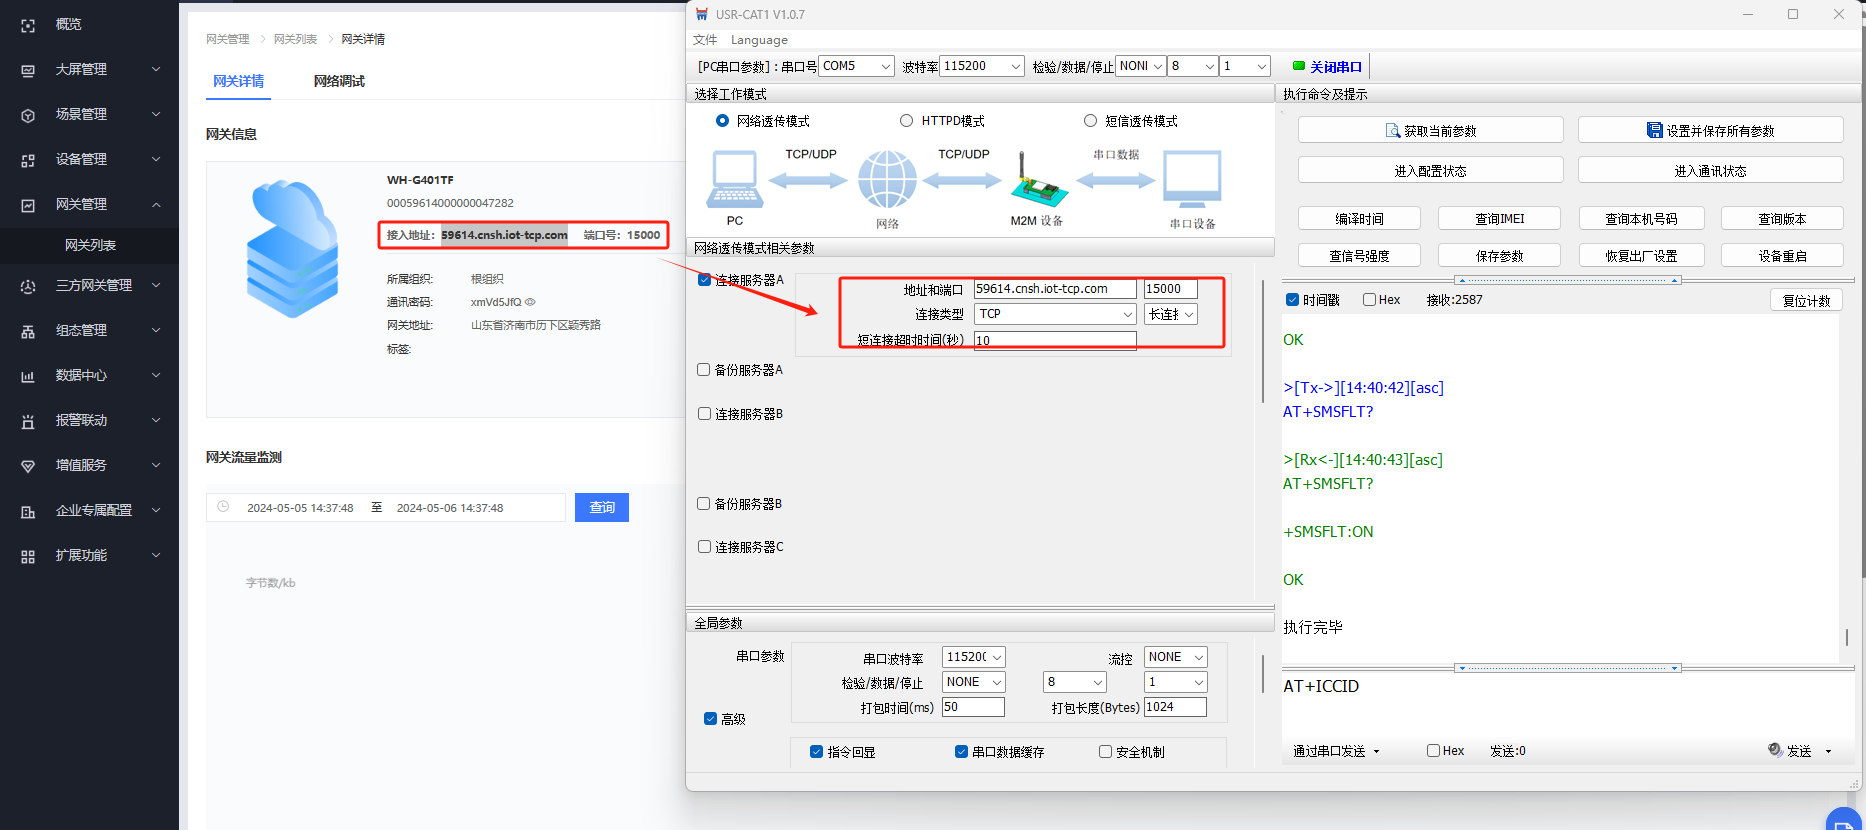Switch to the 网络调试 tab

click(339, 81)
